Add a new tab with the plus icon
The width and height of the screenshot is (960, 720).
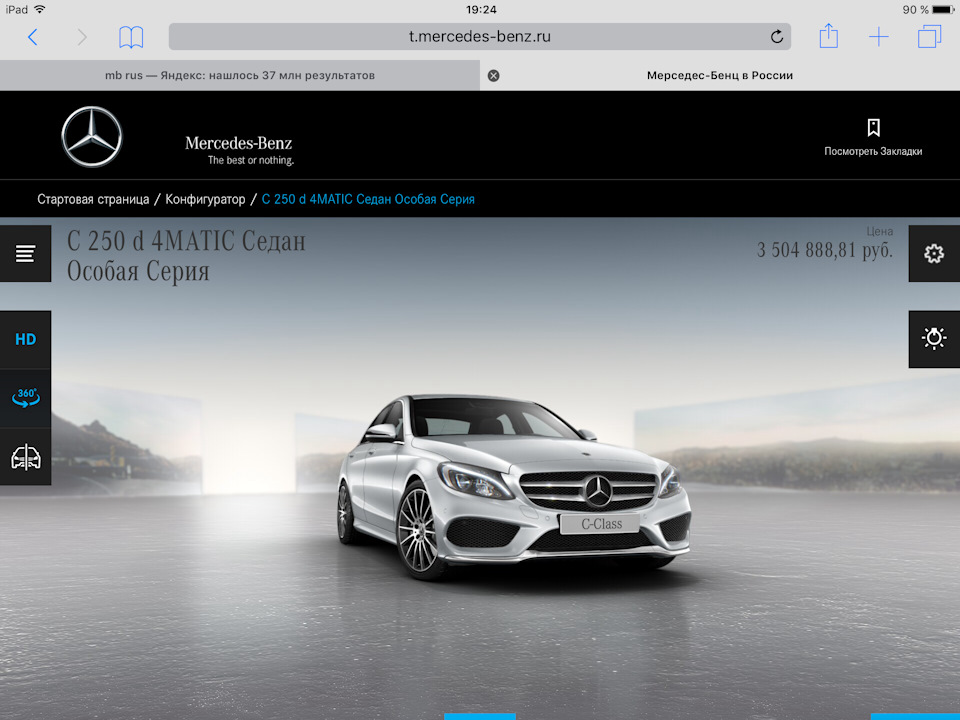[x=879, y=37]
